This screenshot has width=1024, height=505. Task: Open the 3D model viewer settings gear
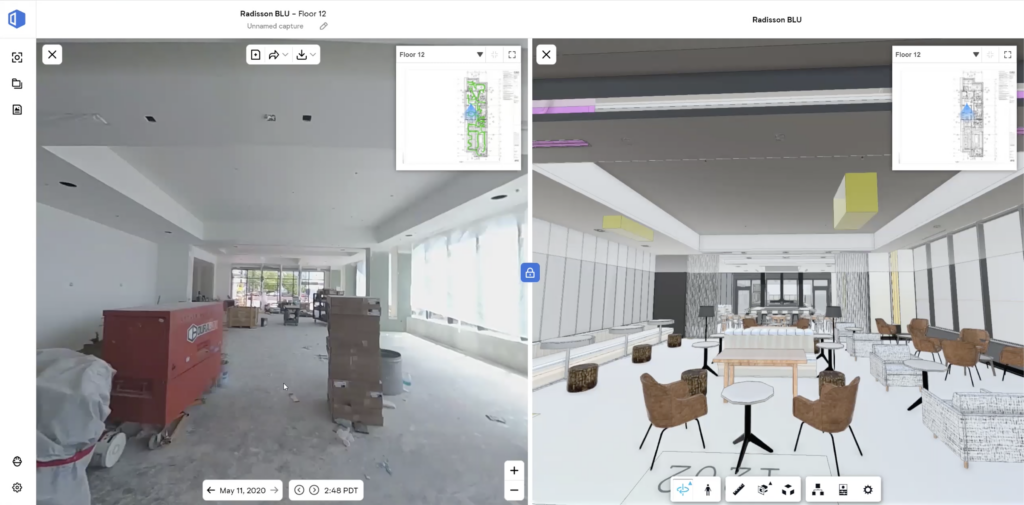pos(867,490)
